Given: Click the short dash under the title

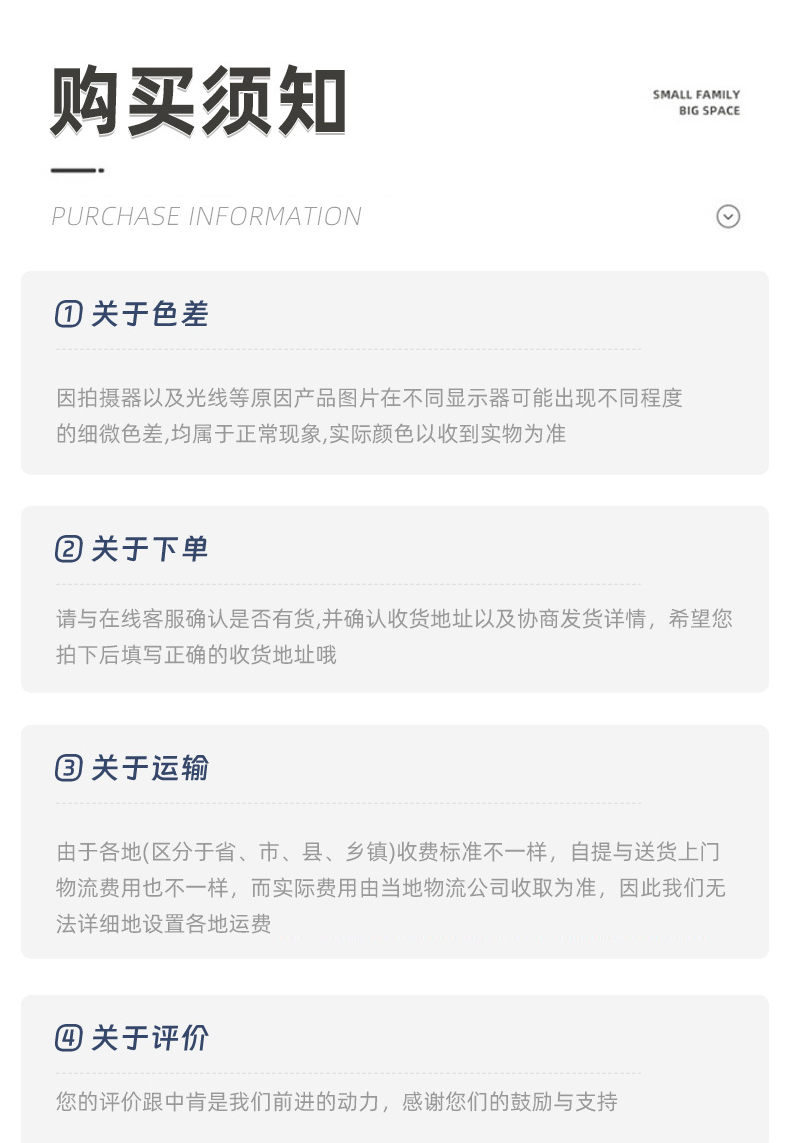Looking at the screenshot, I should pos(77,171).
